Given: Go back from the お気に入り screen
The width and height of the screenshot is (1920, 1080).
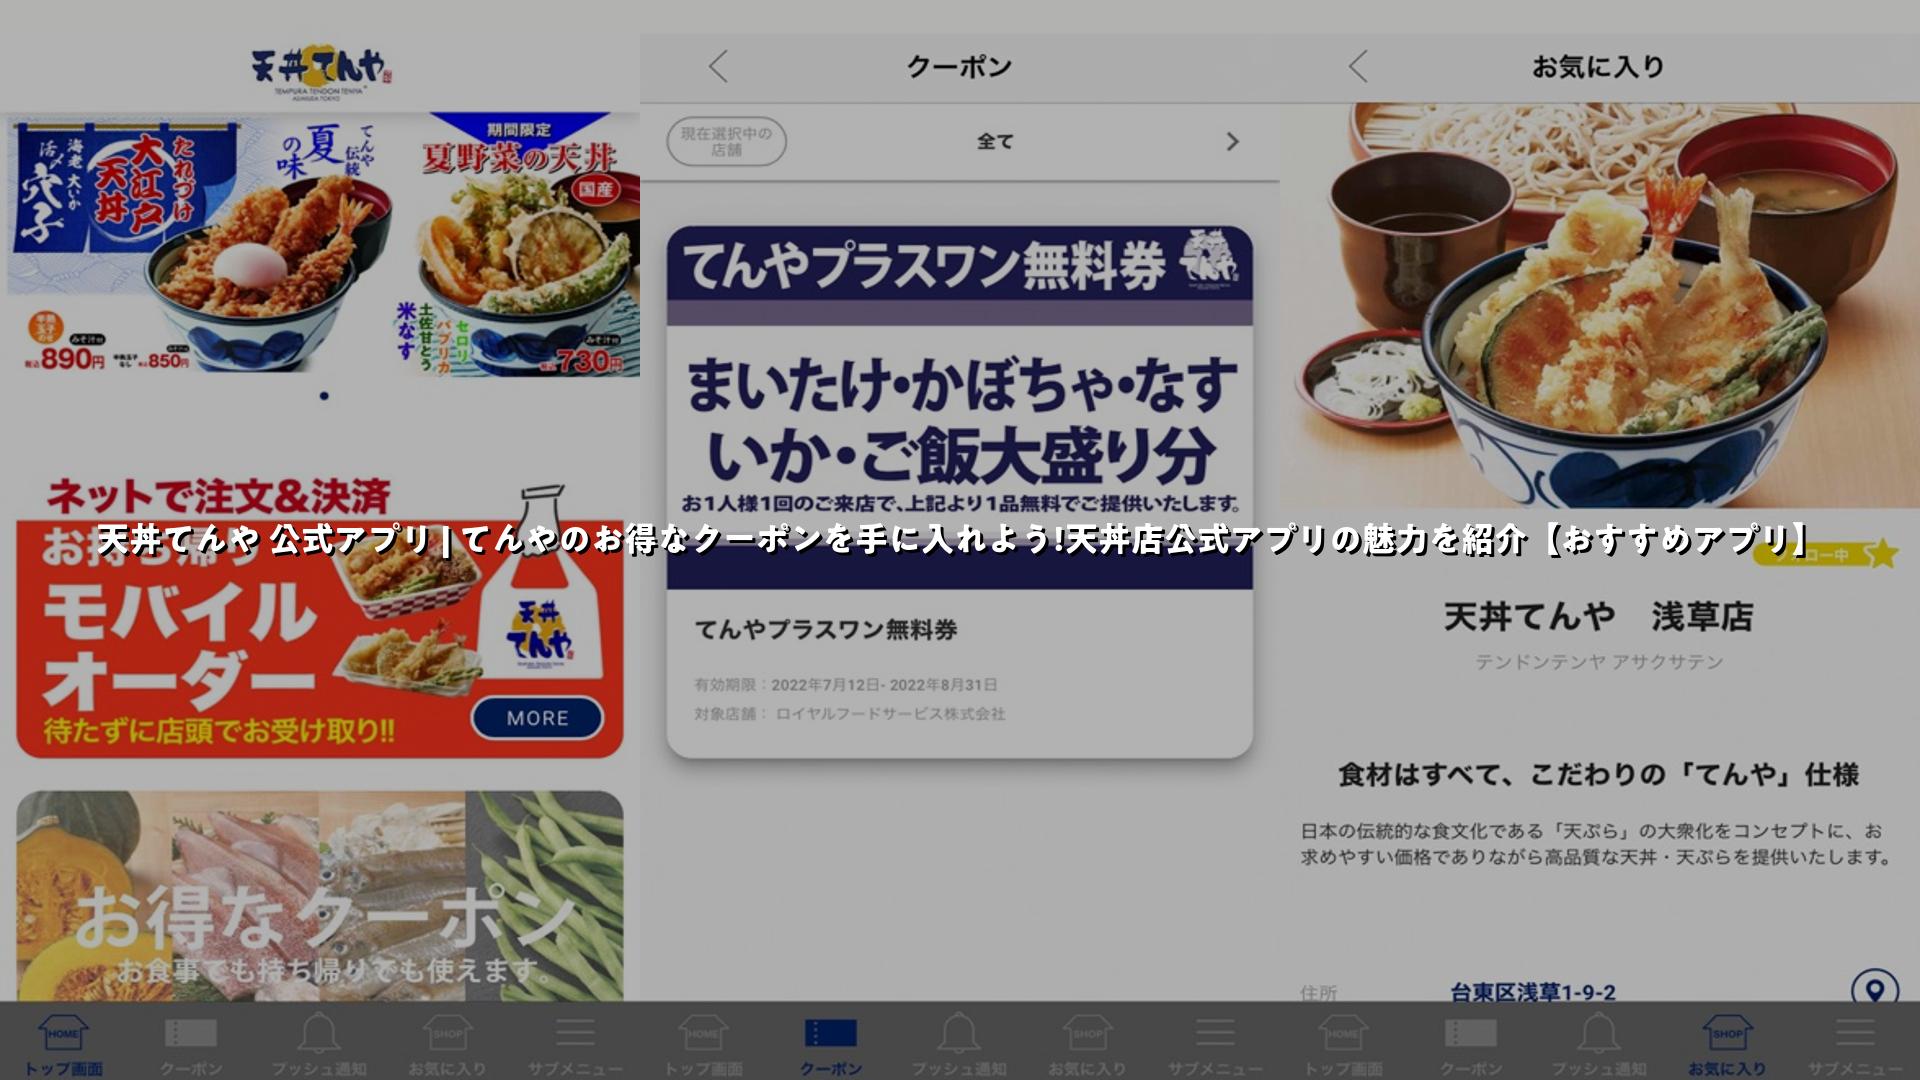Looking at the screenshot, I should click(x=1357, y=66).
